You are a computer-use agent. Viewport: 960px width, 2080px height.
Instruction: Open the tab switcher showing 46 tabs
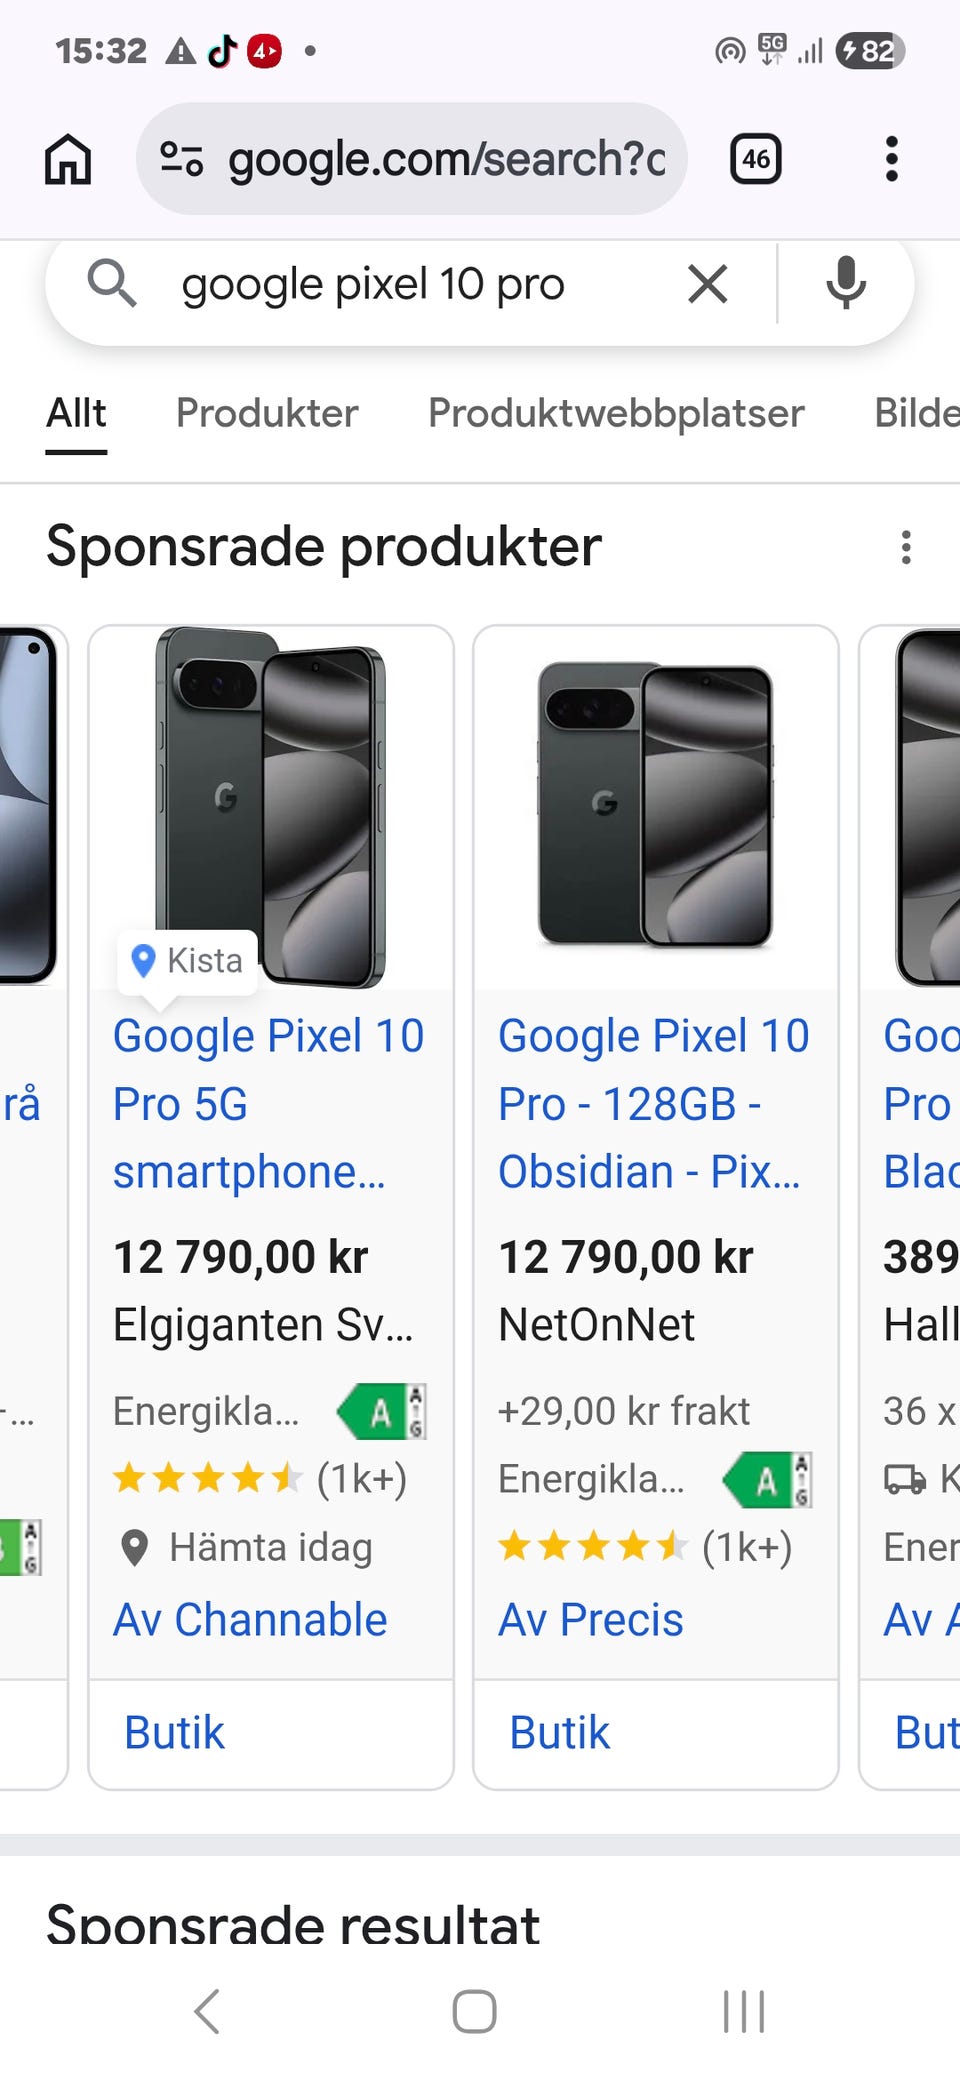pyautogui.click(x=755, y=159)
